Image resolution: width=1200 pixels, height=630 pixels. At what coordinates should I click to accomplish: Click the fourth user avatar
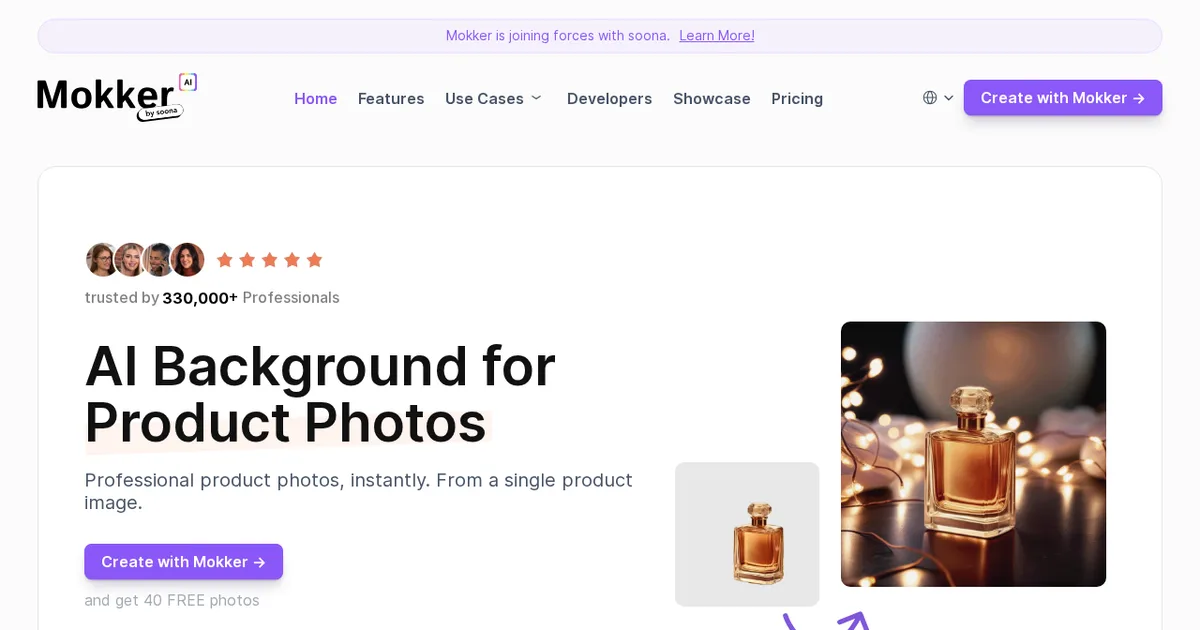pyautogui.click(x=187, y=260)
